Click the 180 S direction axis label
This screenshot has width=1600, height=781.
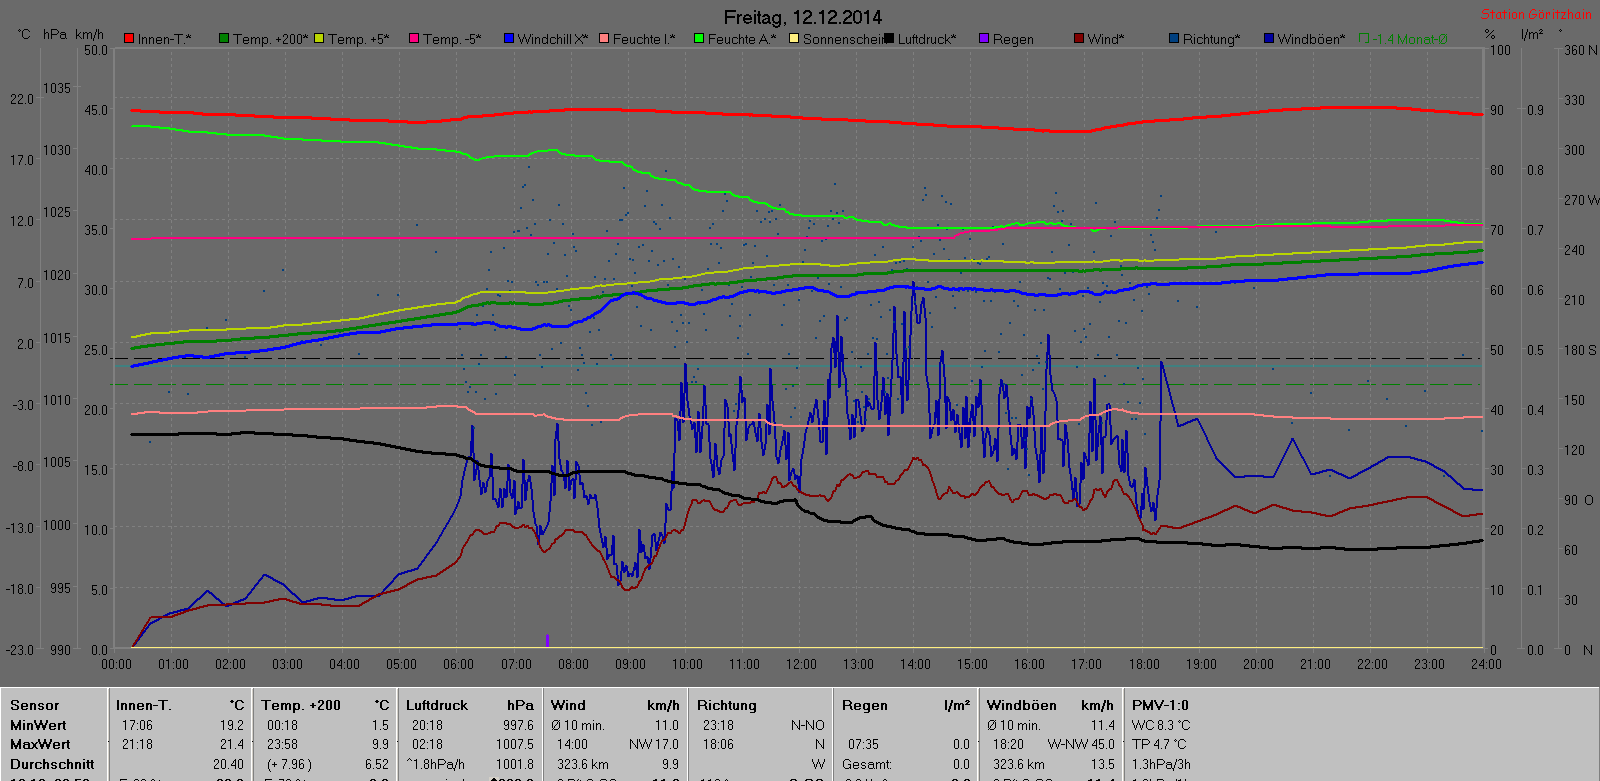coord(1580,350)
